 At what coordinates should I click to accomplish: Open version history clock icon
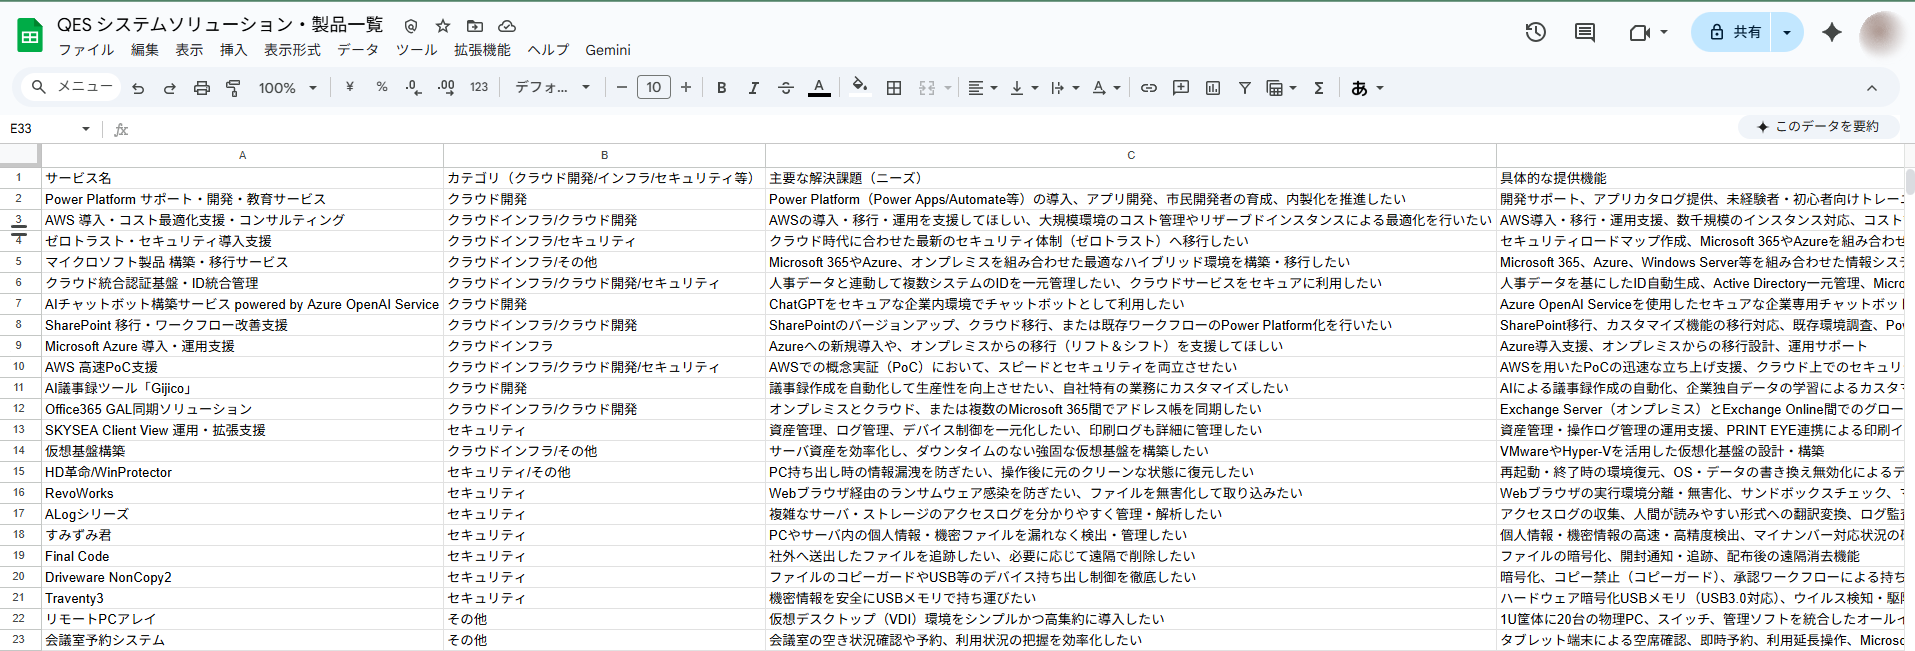coord(1535,32)
